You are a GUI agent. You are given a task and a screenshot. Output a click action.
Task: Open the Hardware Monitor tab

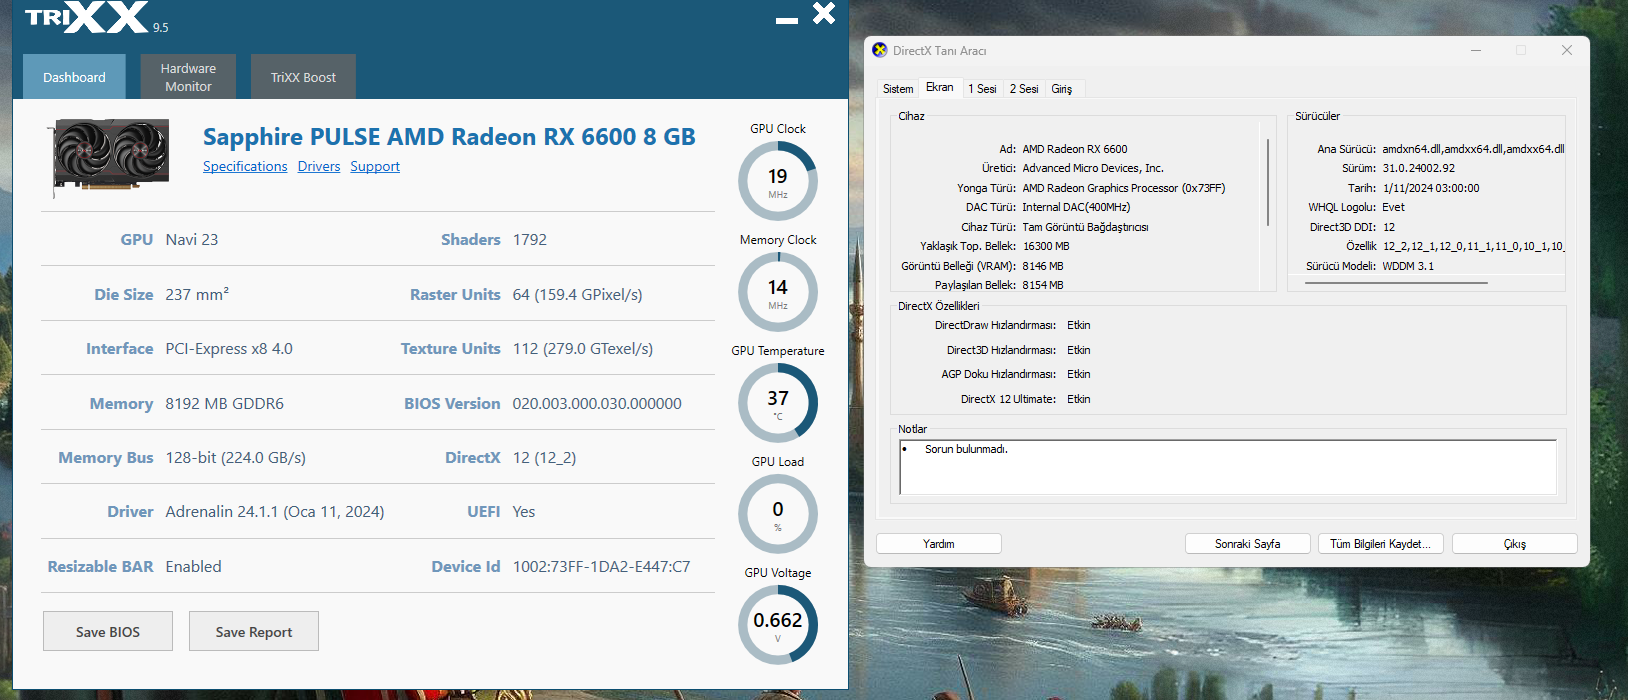click(x=188, y=77)
